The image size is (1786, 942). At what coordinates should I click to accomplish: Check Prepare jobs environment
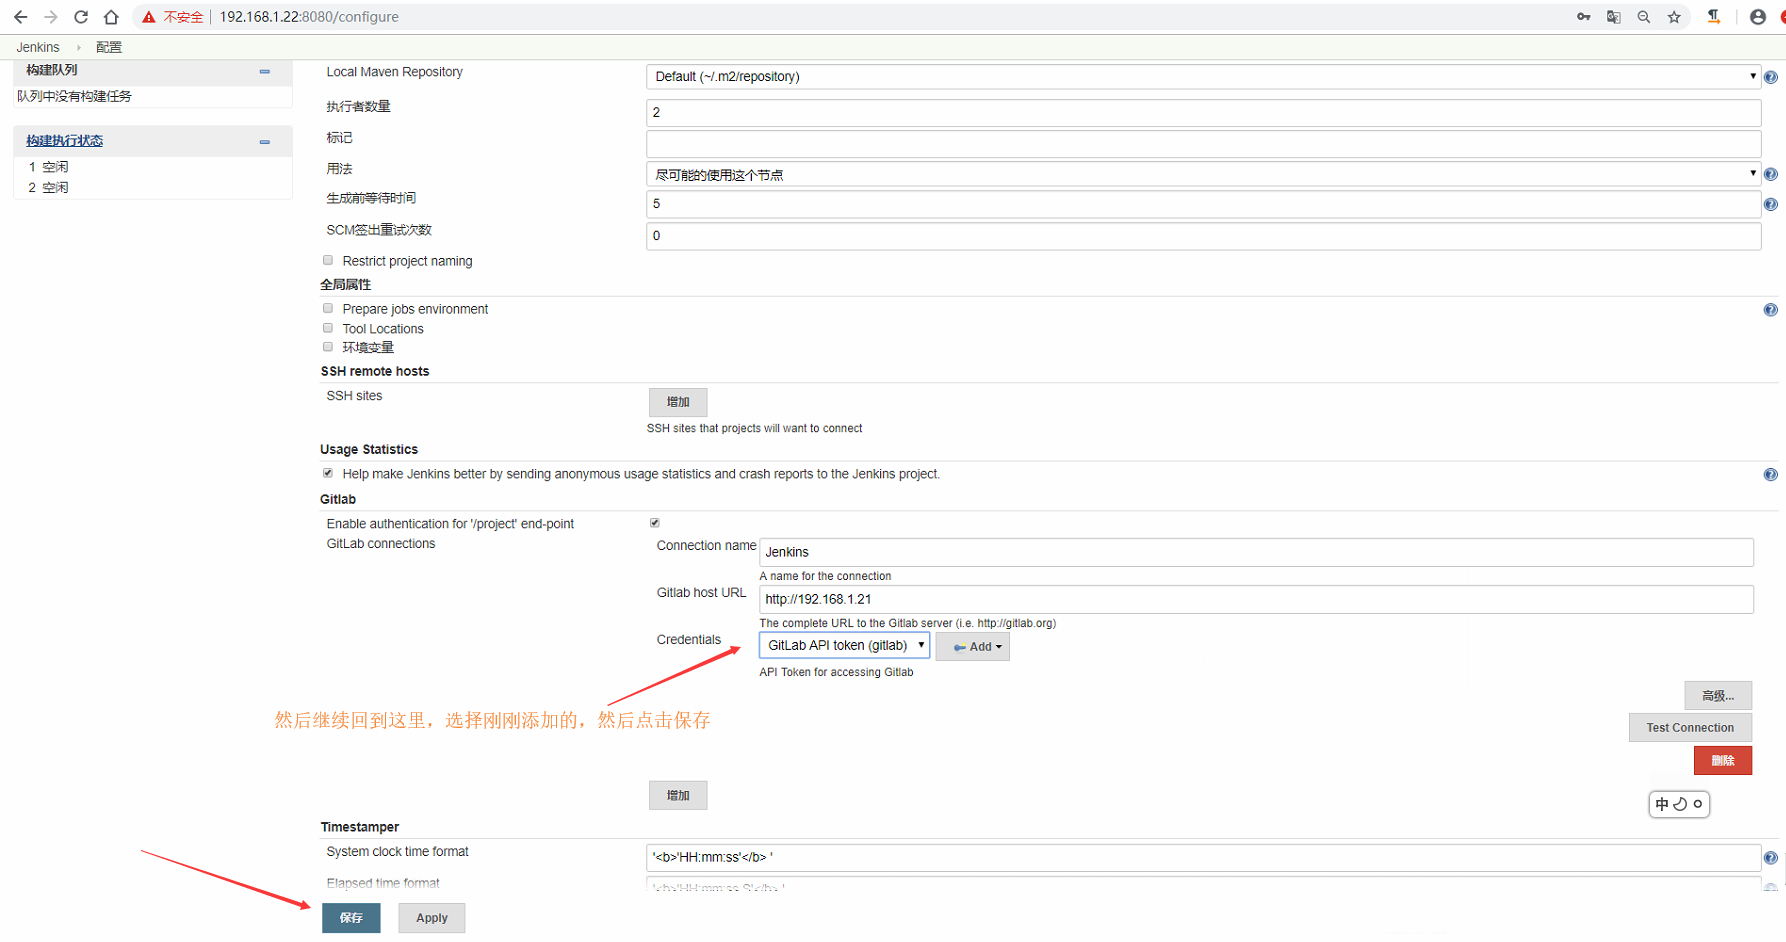328,308
